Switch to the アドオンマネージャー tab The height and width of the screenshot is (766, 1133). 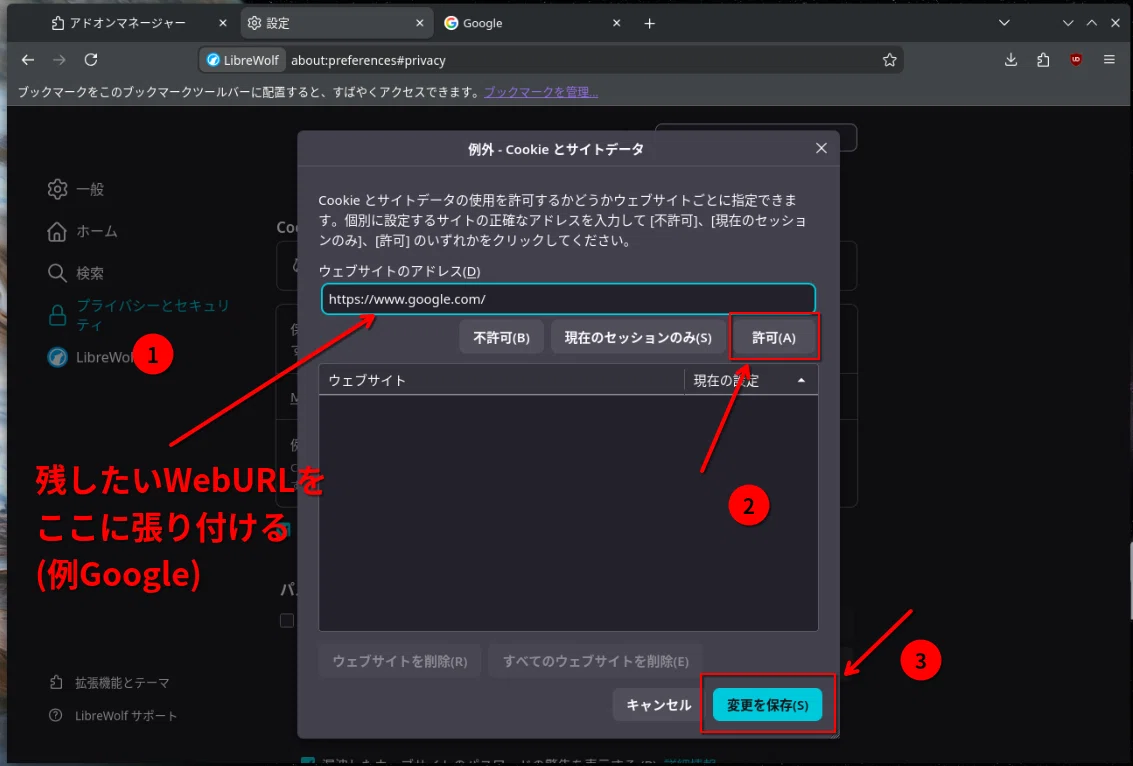(x=139, y=23)
